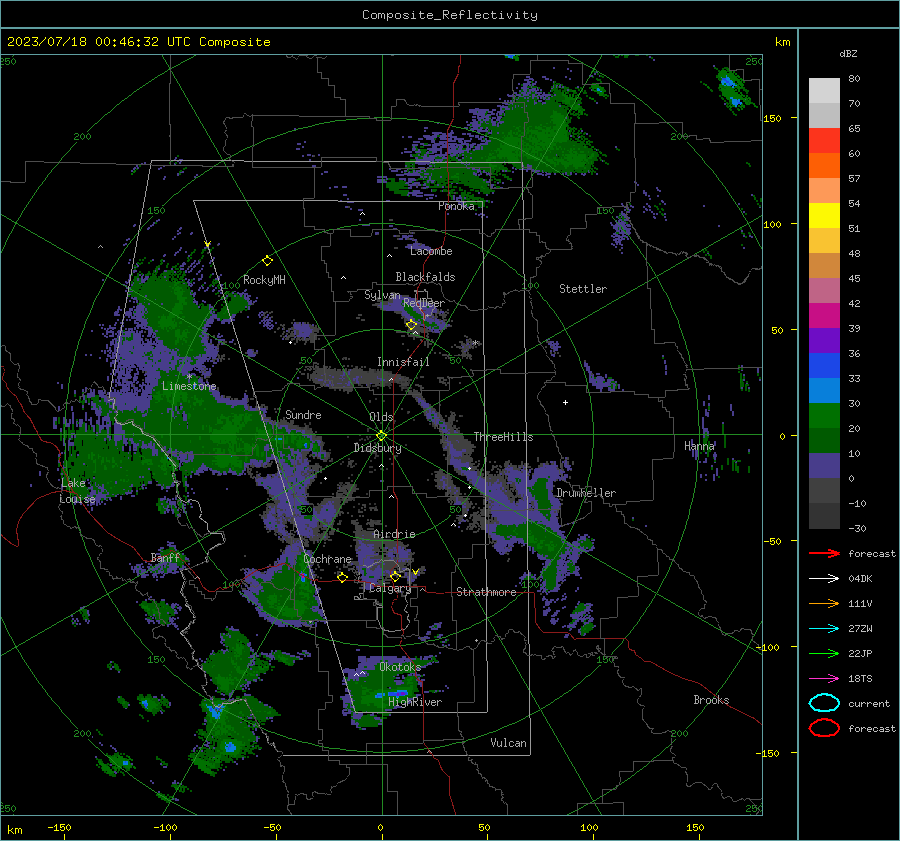
Task: Click the yellow radar-center diamond above Didsbury
Action: point(381,436)
